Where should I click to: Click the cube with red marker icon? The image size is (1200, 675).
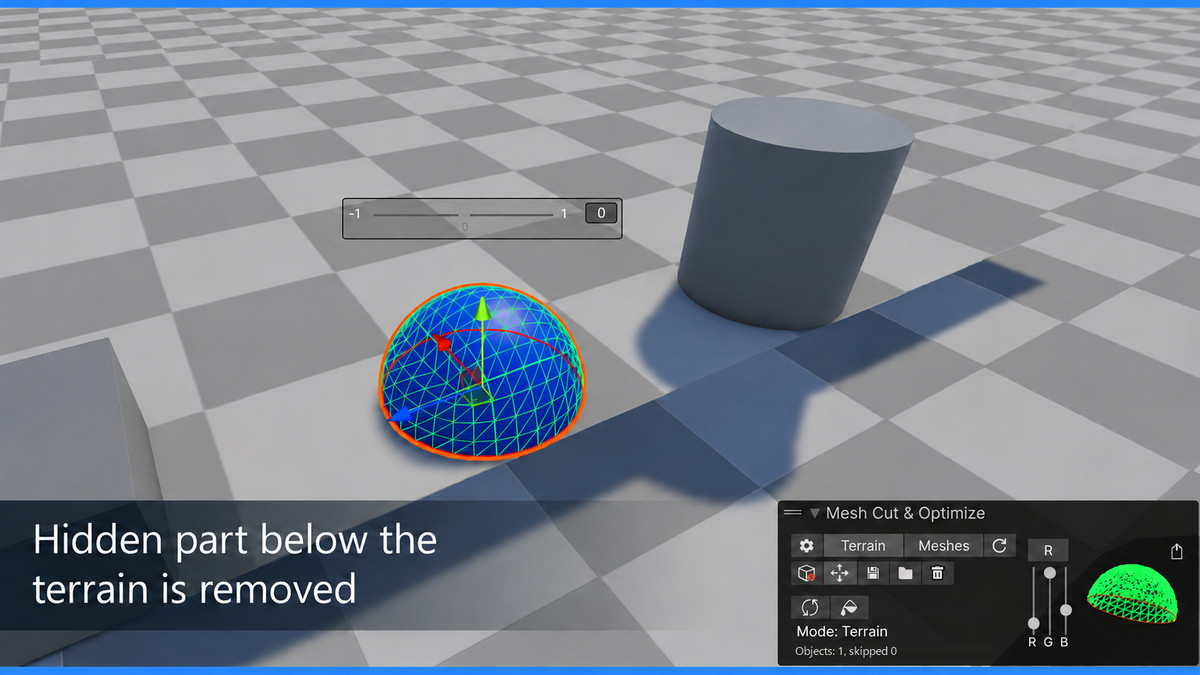pos(806,573)
